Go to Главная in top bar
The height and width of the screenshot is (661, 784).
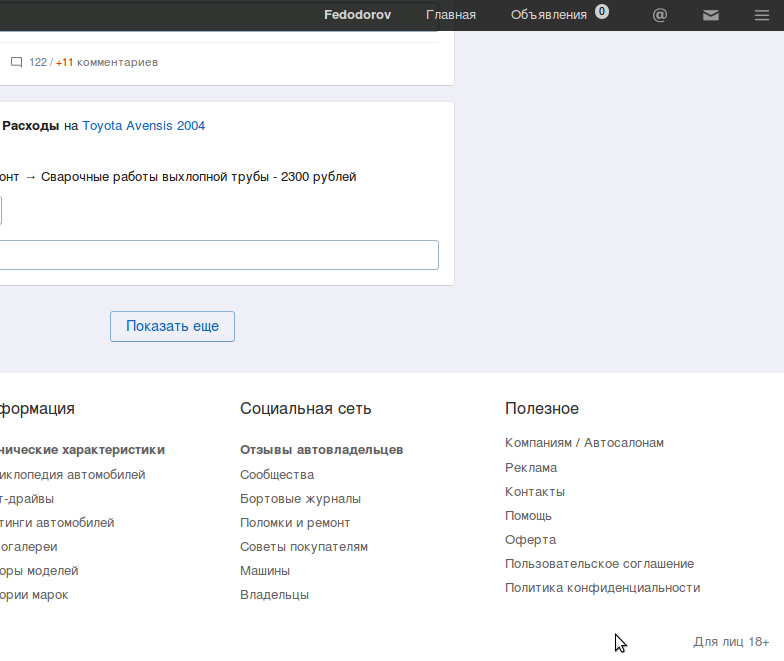[450, 15]
